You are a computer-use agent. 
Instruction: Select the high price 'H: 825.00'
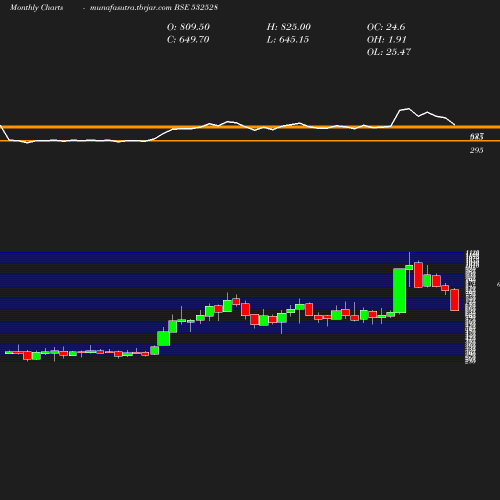point(288,27)
